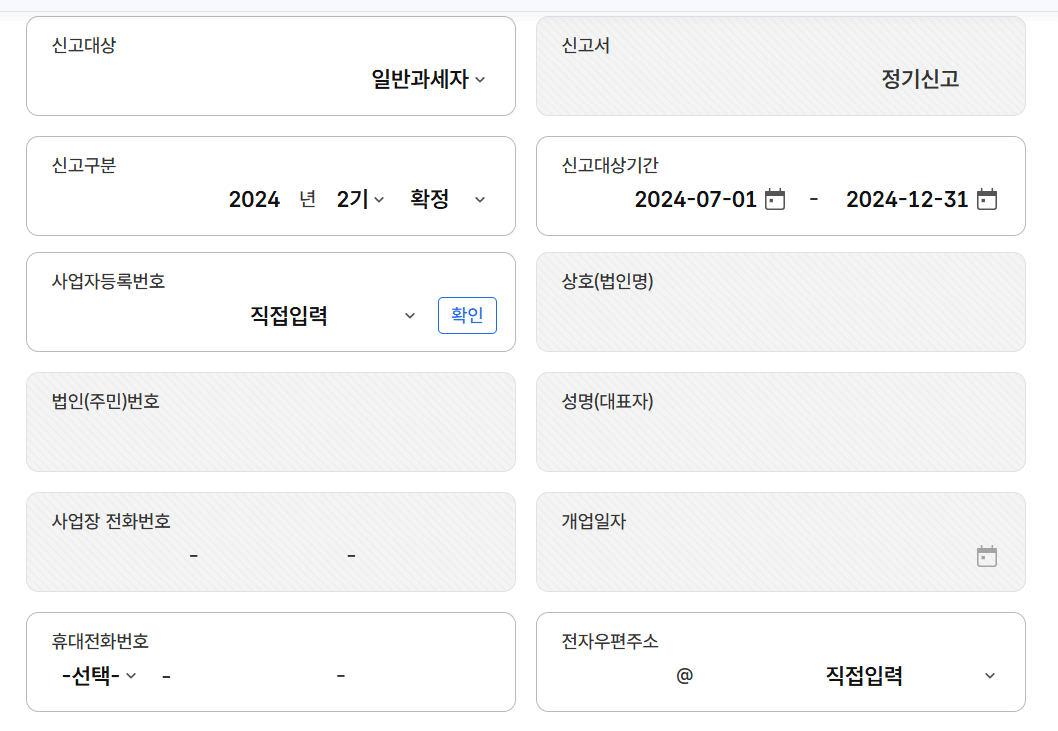Click the 일반과세자 dropdown chevron
Viewport: 1058px width, 731px height.
pyautogui.click(x=478, y=81)
